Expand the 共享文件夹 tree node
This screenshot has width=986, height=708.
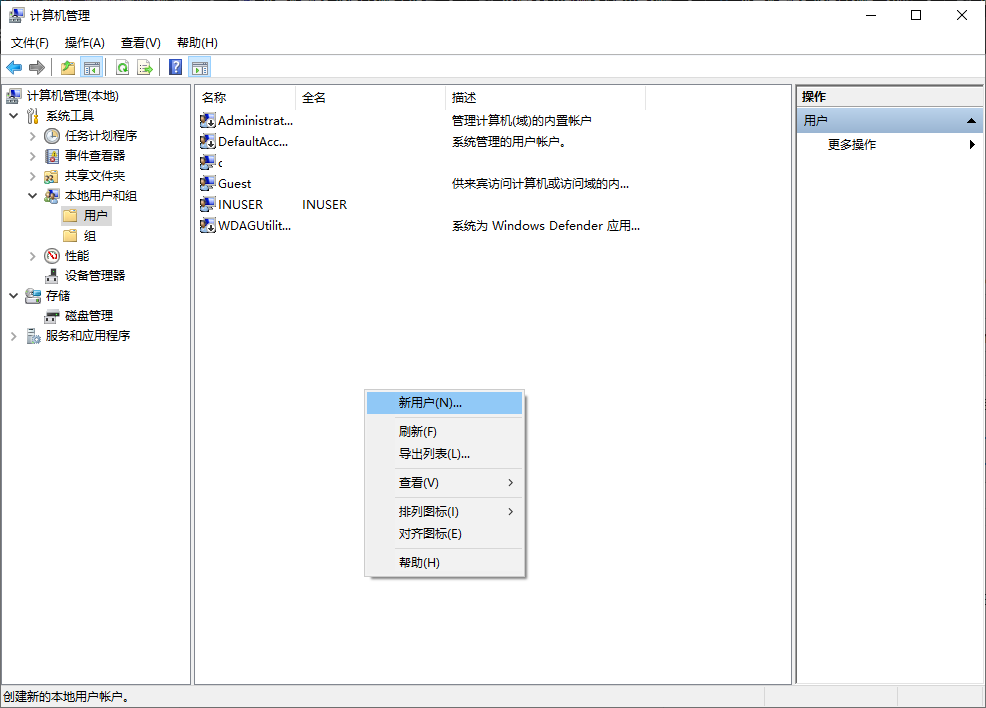pos(33,176)
